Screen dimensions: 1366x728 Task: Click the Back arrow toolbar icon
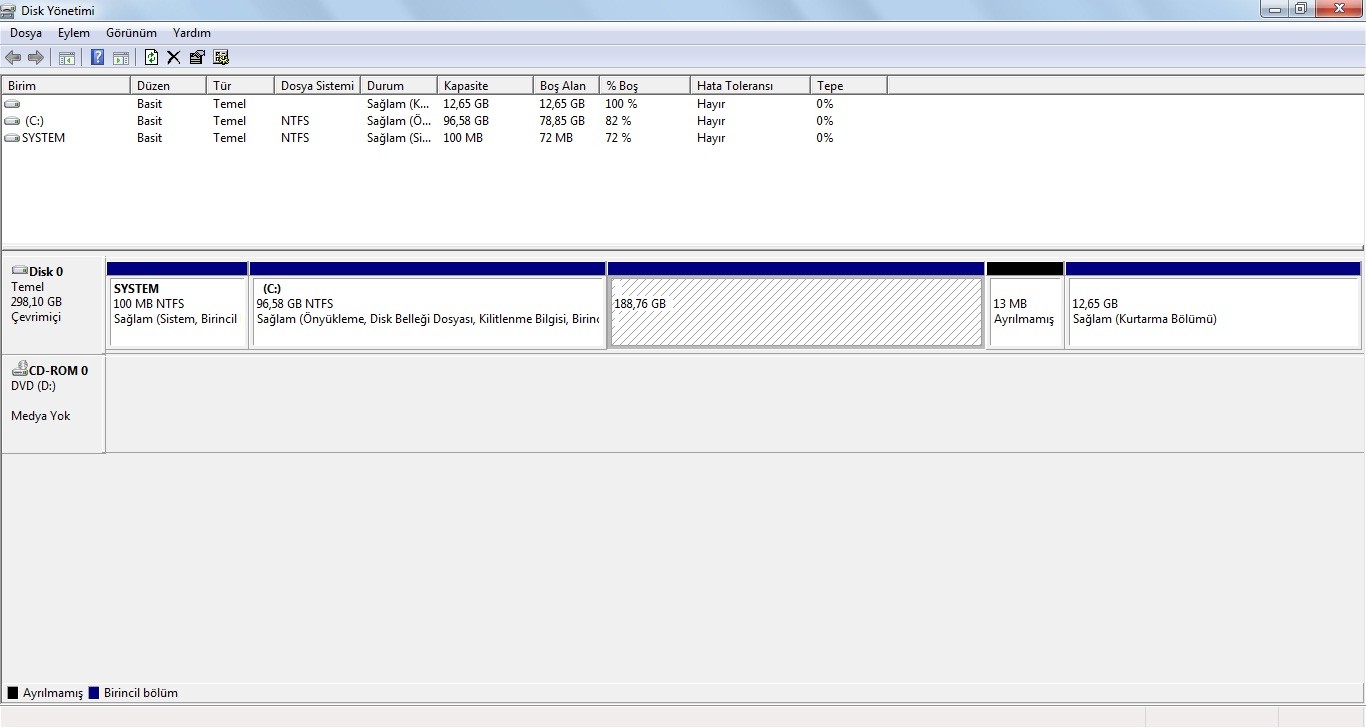13,58
